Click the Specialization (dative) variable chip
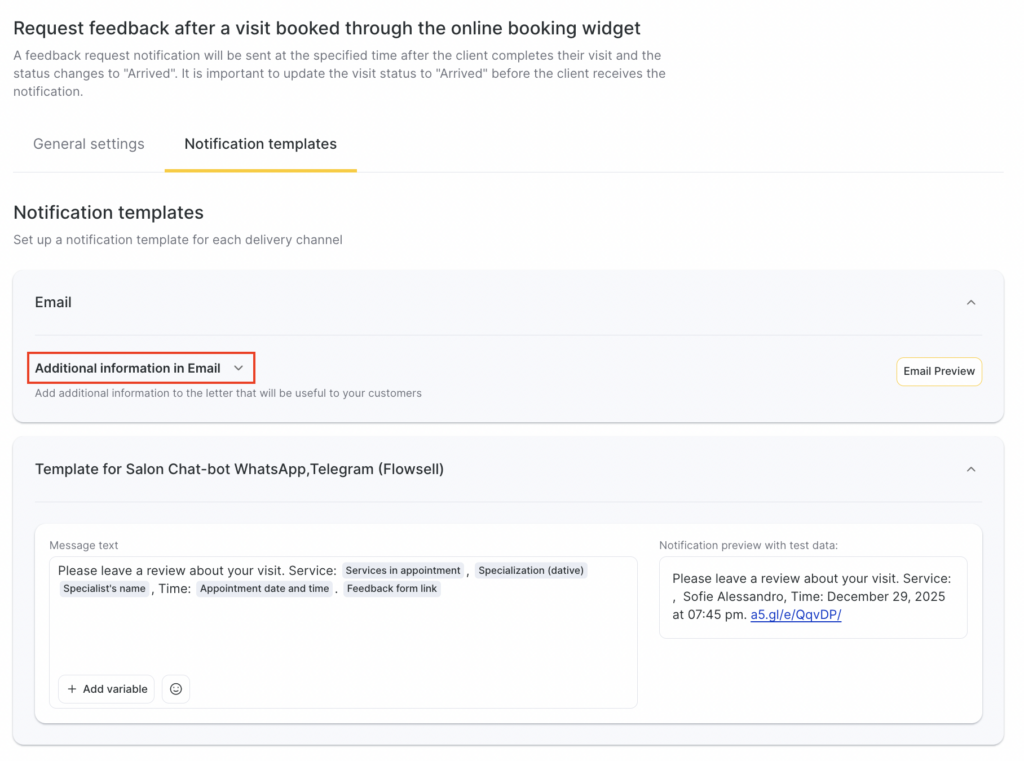Screen dimensions: 1024x761 click(x=531, y=570)
